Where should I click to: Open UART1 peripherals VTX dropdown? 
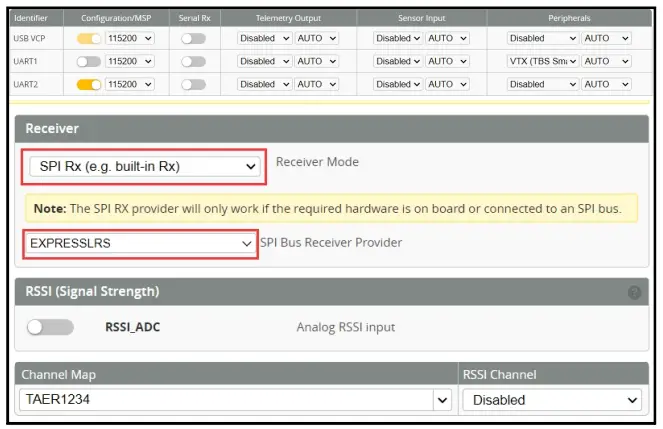(542, 61)
